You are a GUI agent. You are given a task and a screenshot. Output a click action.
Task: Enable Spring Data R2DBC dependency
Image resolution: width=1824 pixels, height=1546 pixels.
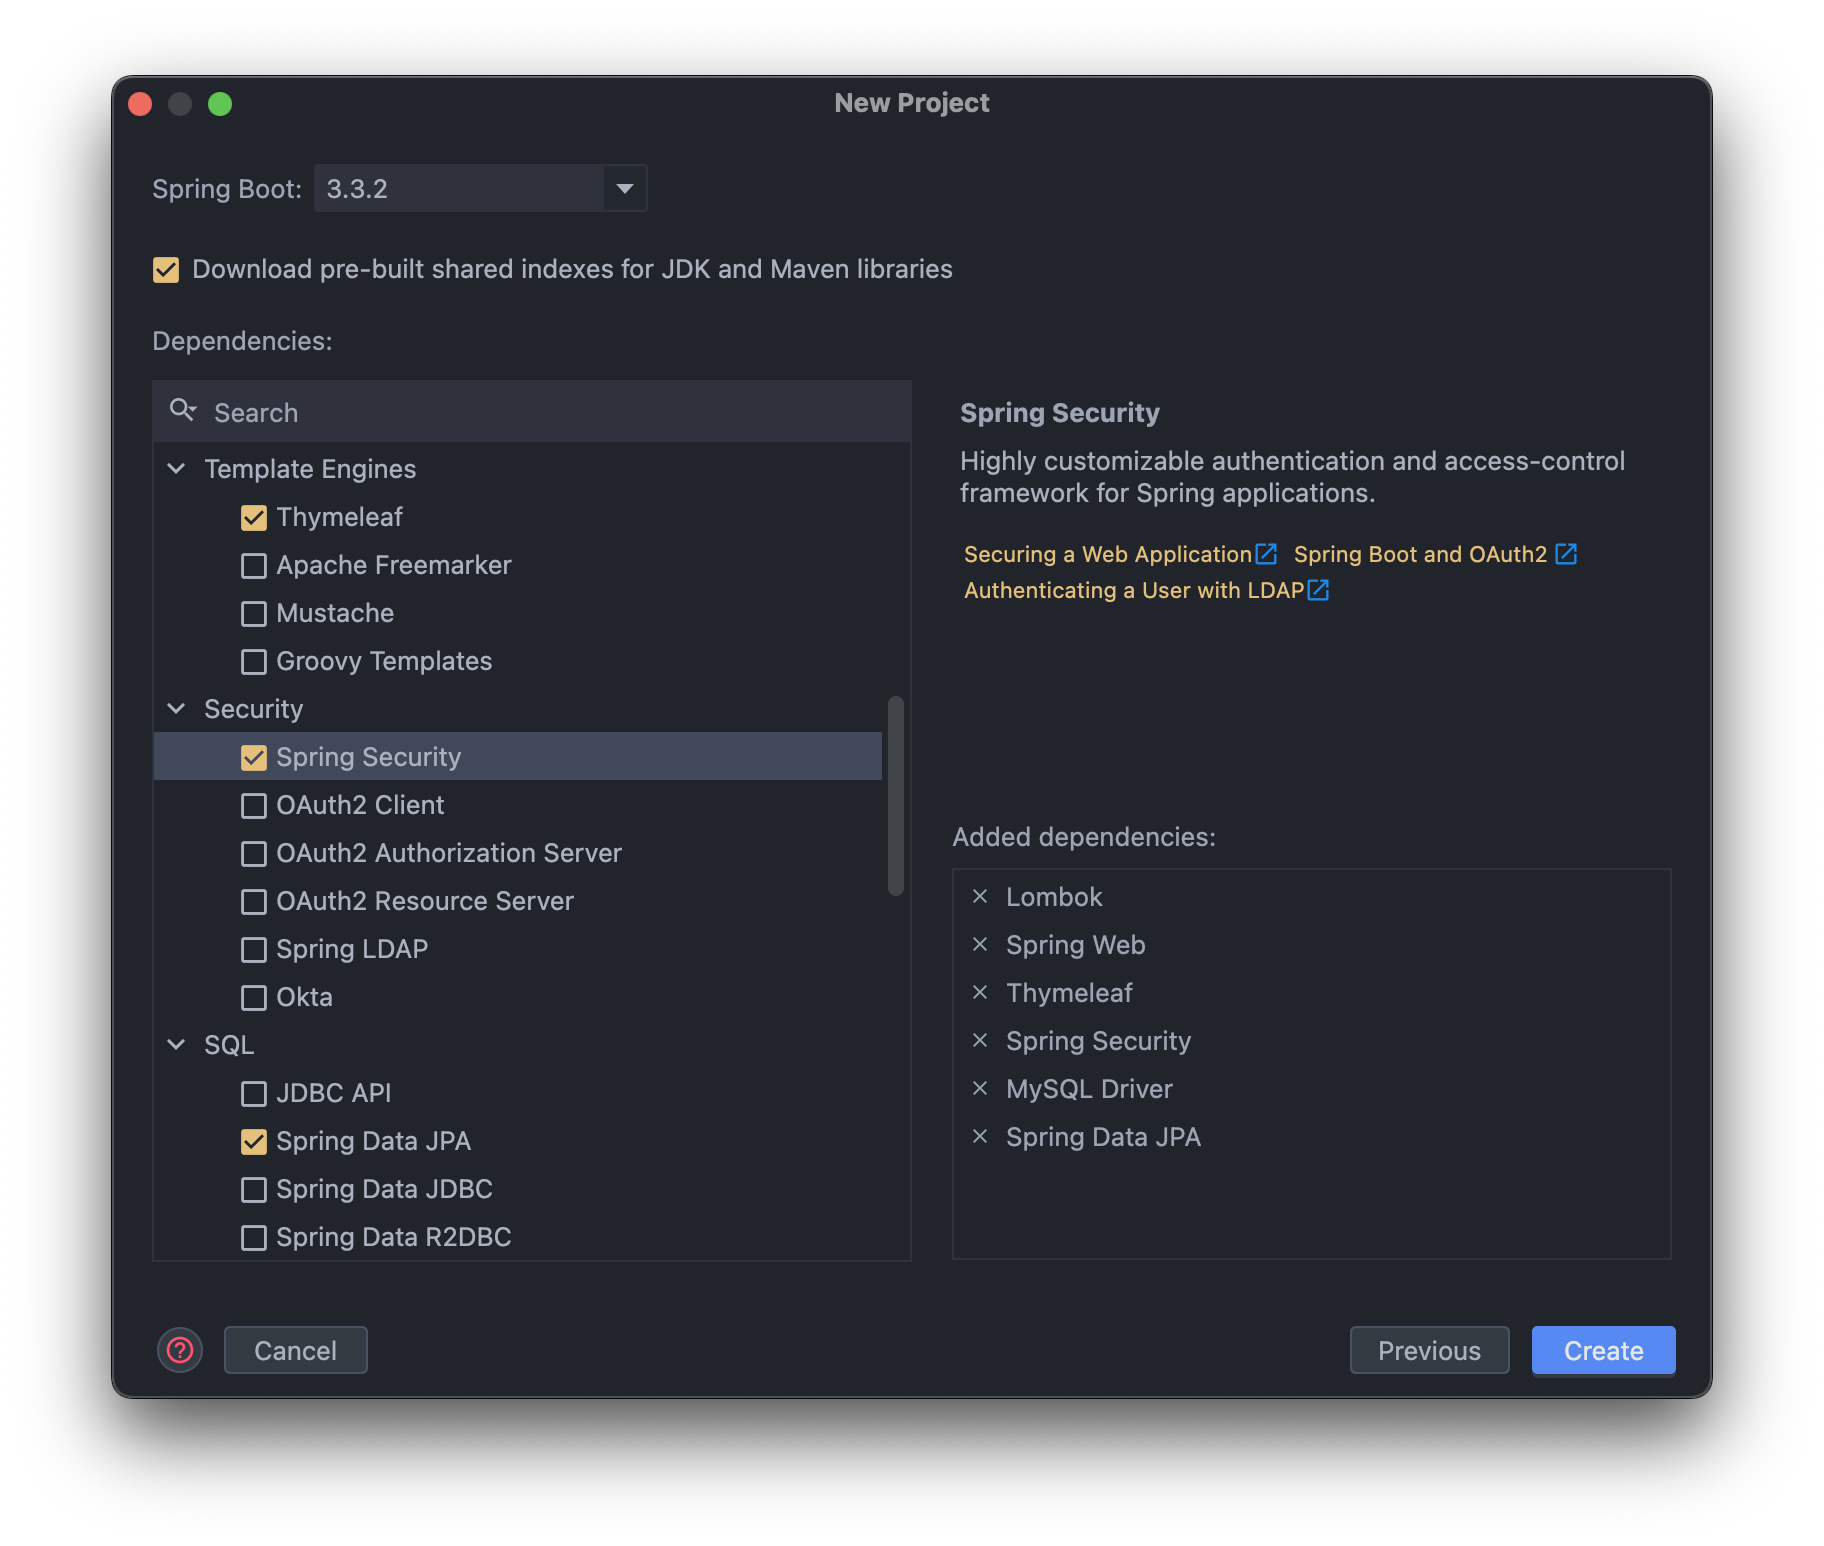click(x=254, y=1237)
